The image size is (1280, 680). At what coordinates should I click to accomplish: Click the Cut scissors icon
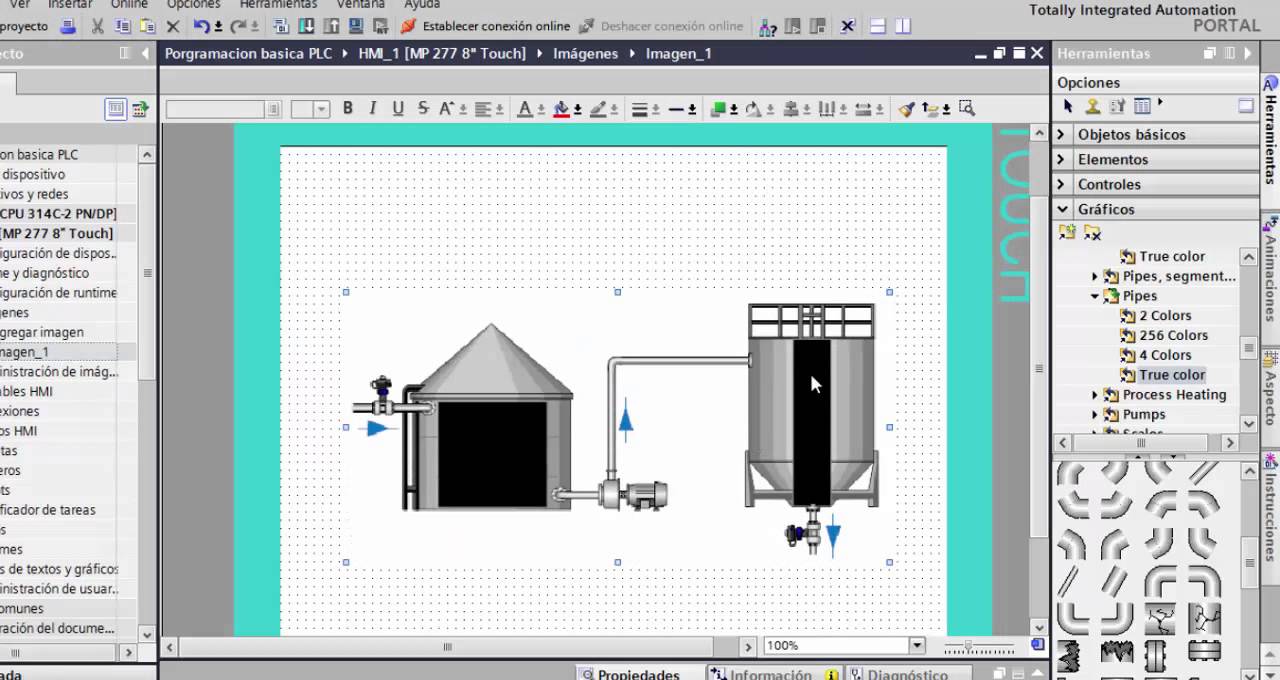pyautogui.click(x=97, y=26)
